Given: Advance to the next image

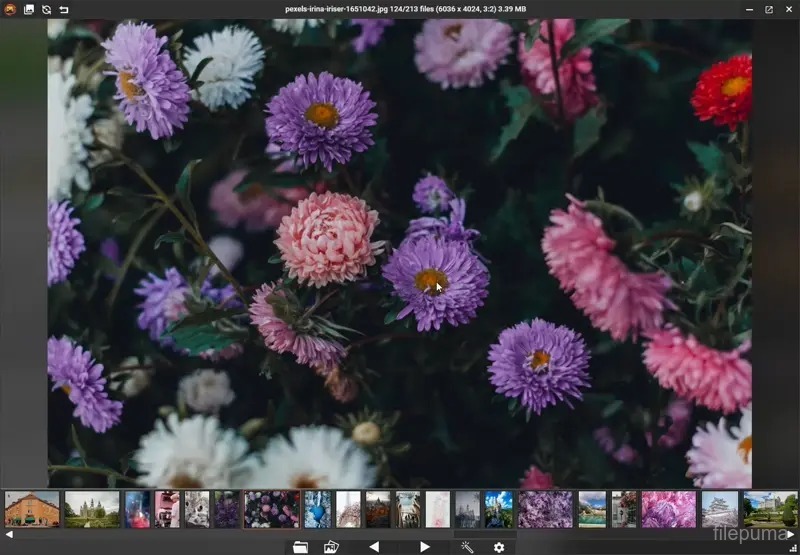Looking at the screenshot, I should coord(425,547).
